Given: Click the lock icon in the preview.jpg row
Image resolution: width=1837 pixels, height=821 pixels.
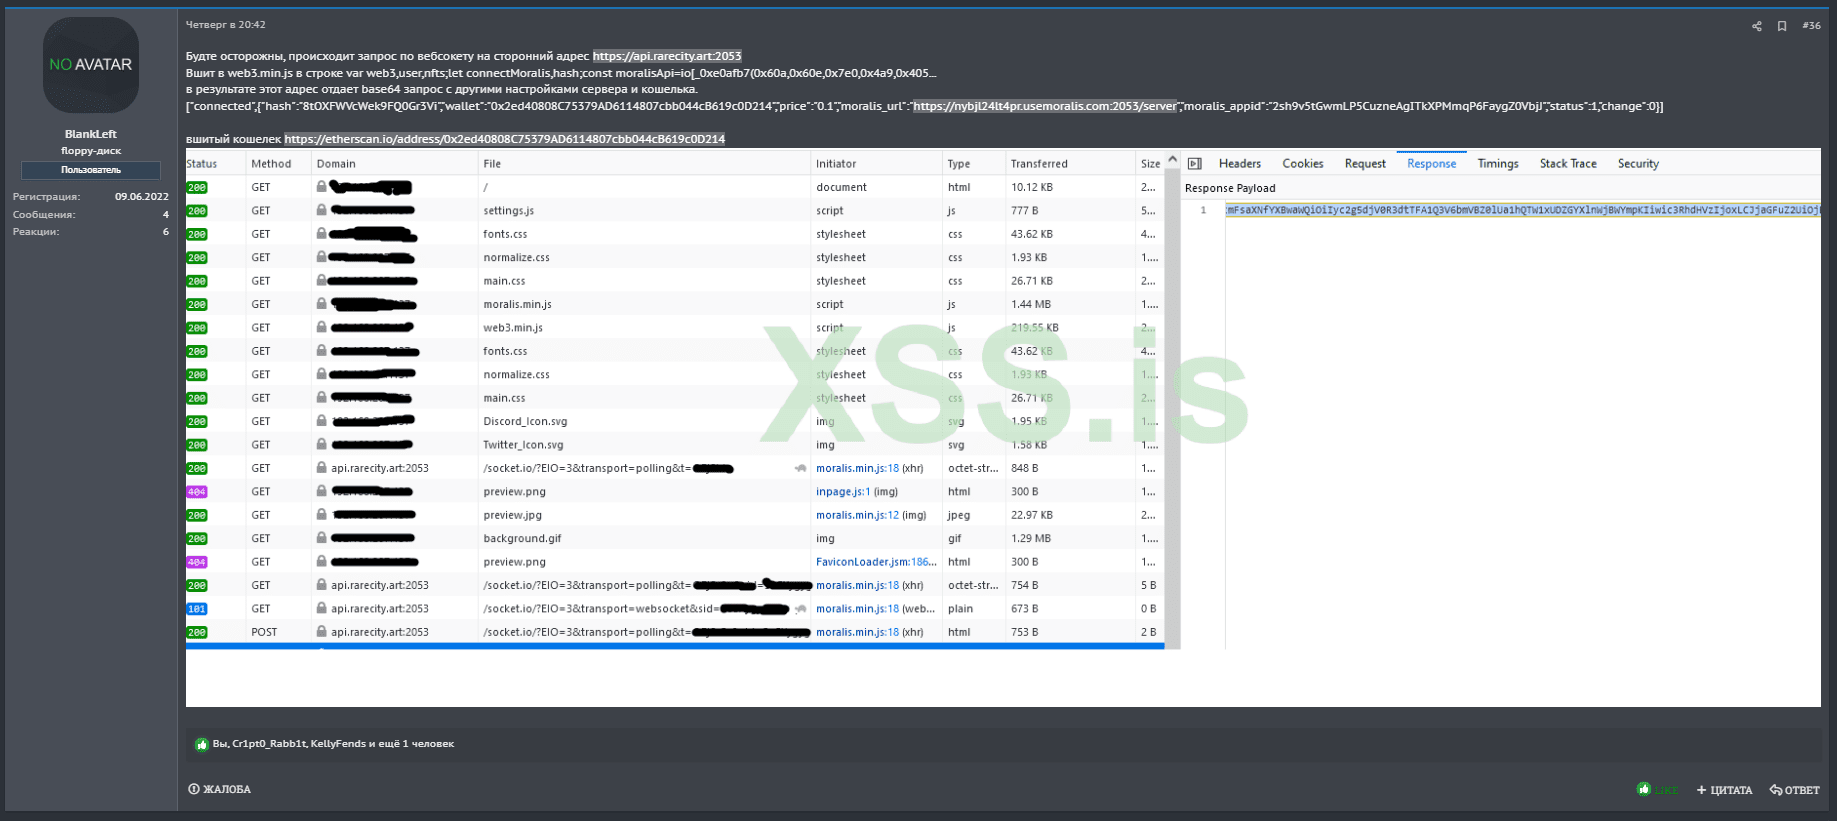Looking at the screenshot, I should tap(321, 515).
